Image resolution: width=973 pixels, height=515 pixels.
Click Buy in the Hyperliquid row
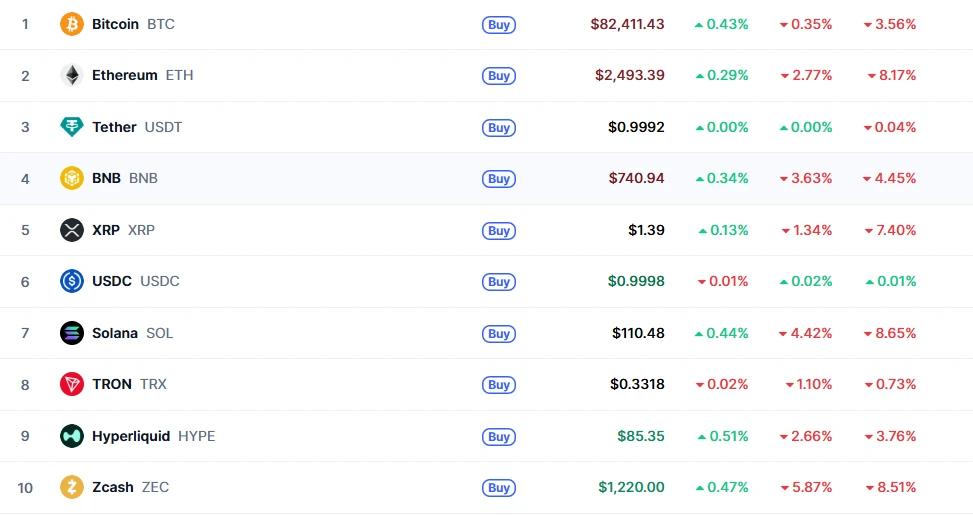499,437
